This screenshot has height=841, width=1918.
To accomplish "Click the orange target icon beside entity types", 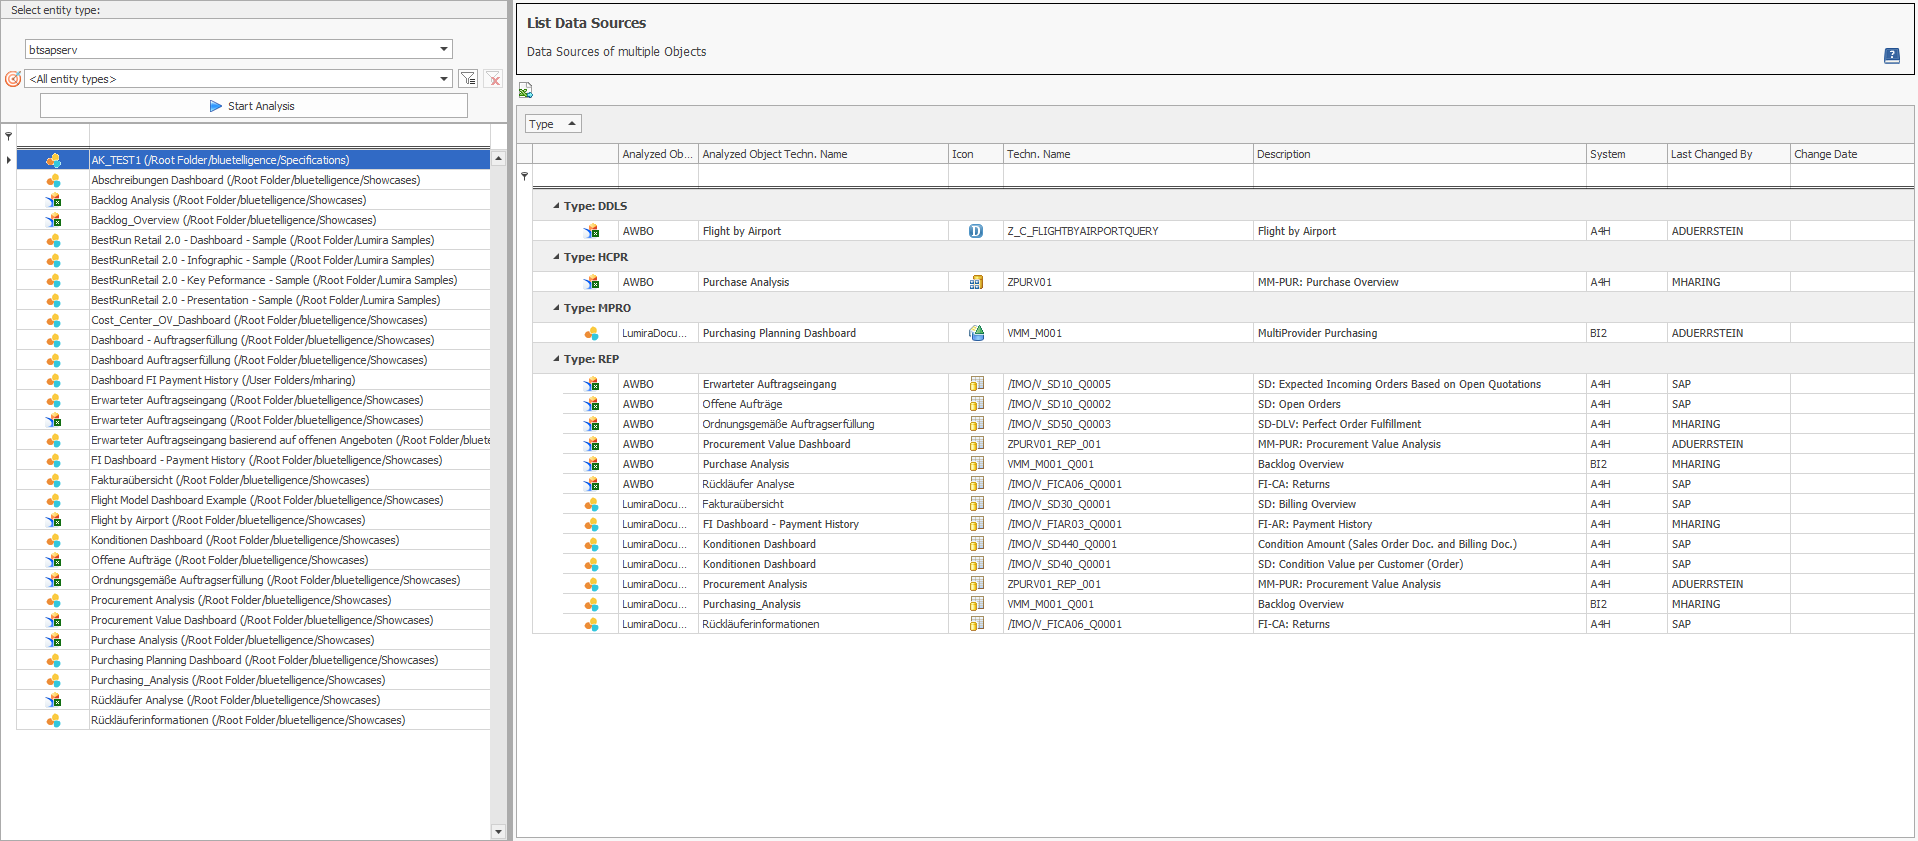I will 13,79.
